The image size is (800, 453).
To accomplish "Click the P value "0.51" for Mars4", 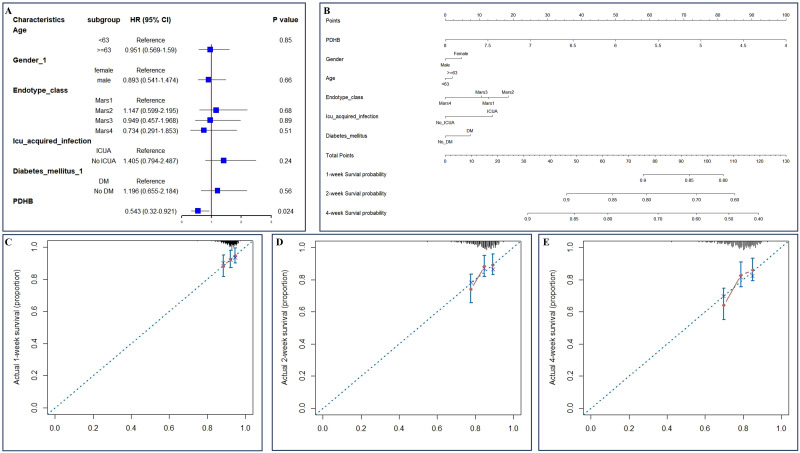I will (286, 131).
